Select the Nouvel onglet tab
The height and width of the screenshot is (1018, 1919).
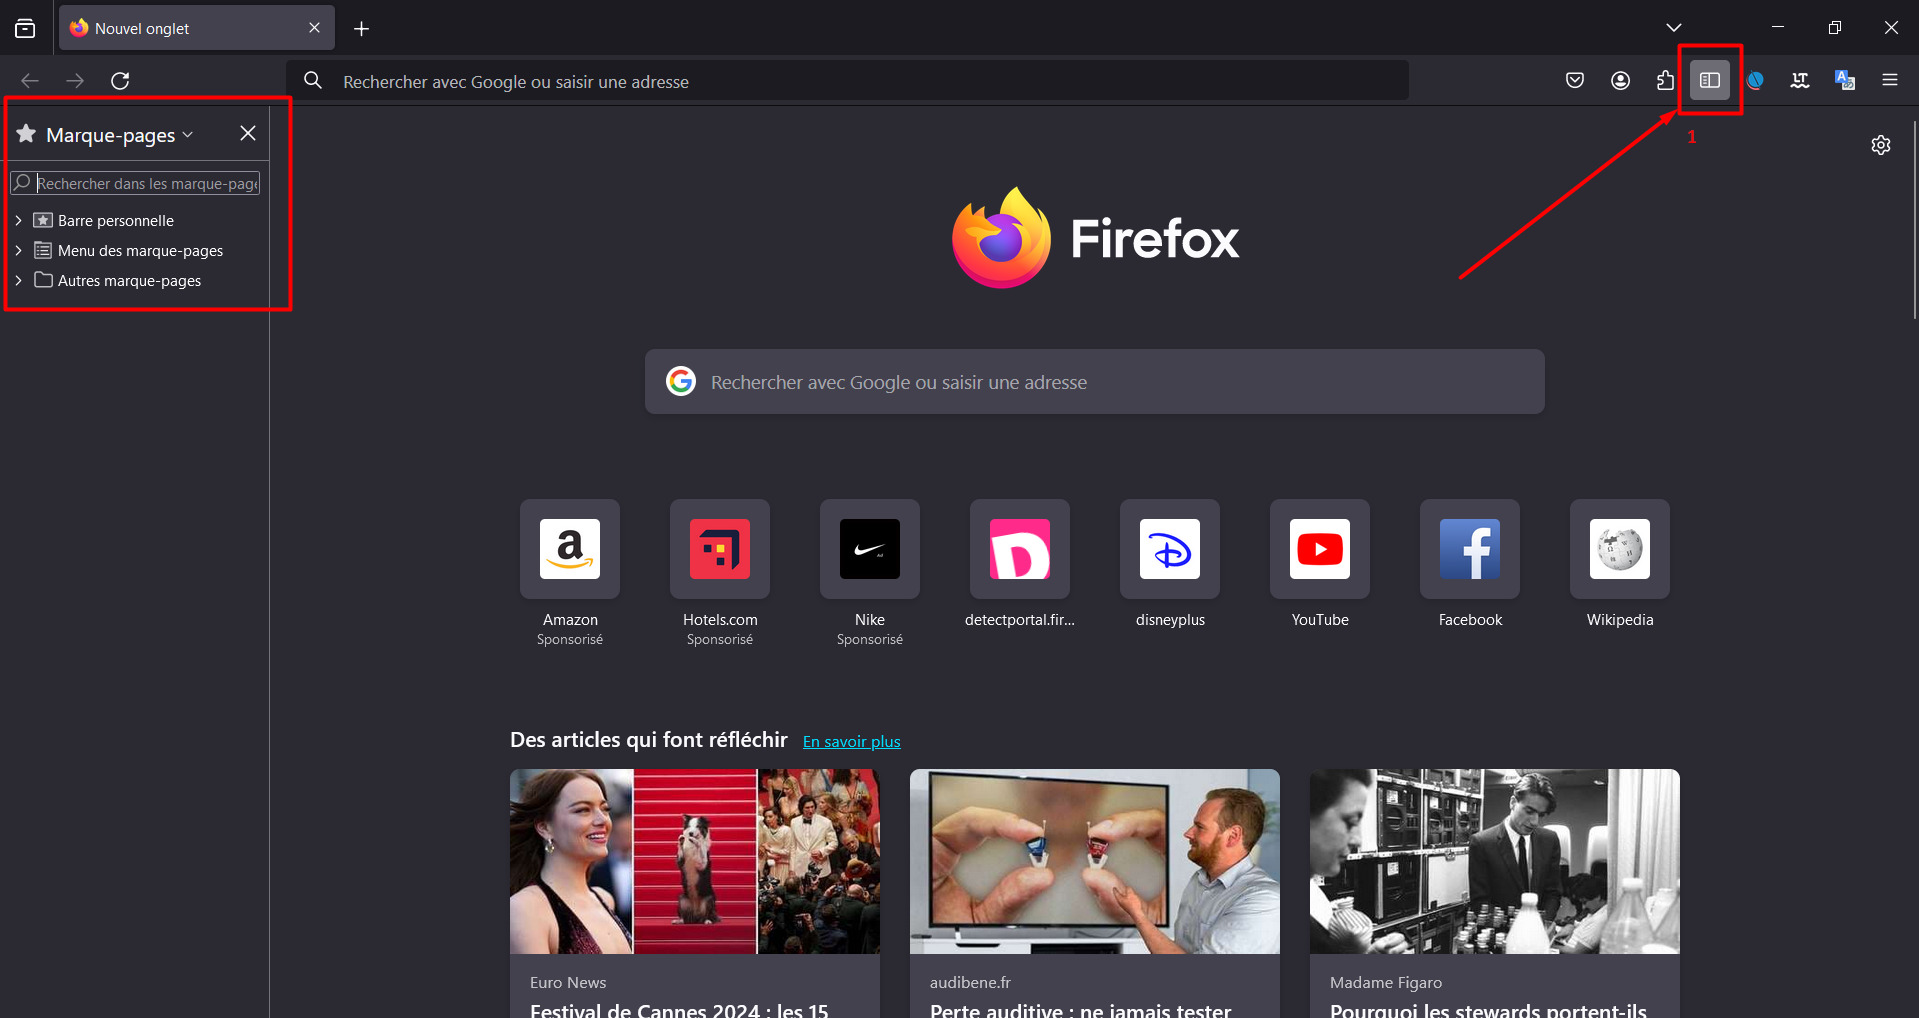(197, 28)
